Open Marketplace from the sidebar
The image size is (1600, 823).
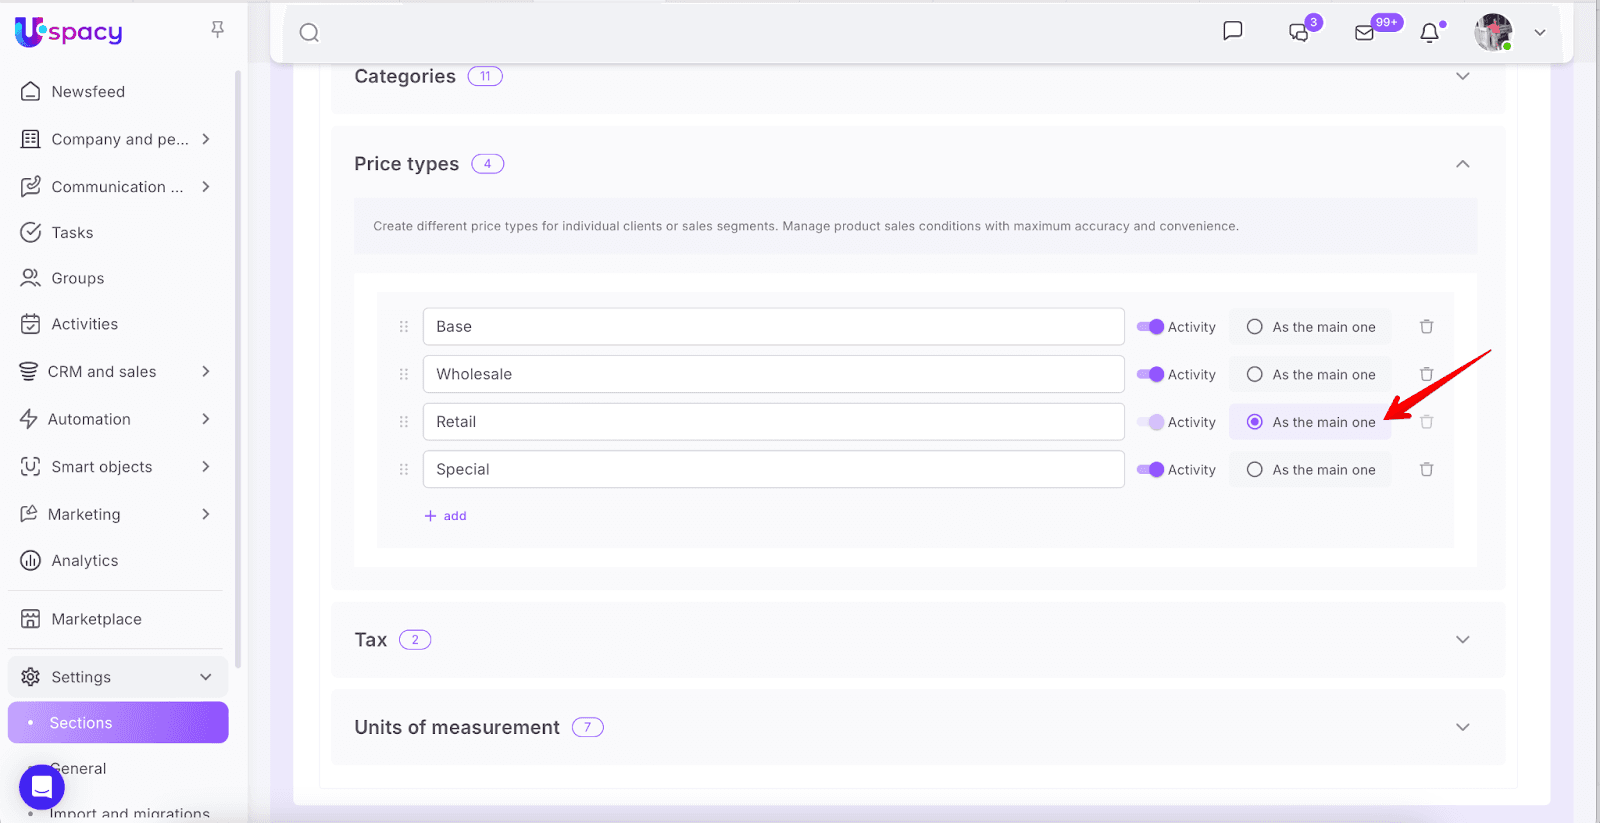96,619
